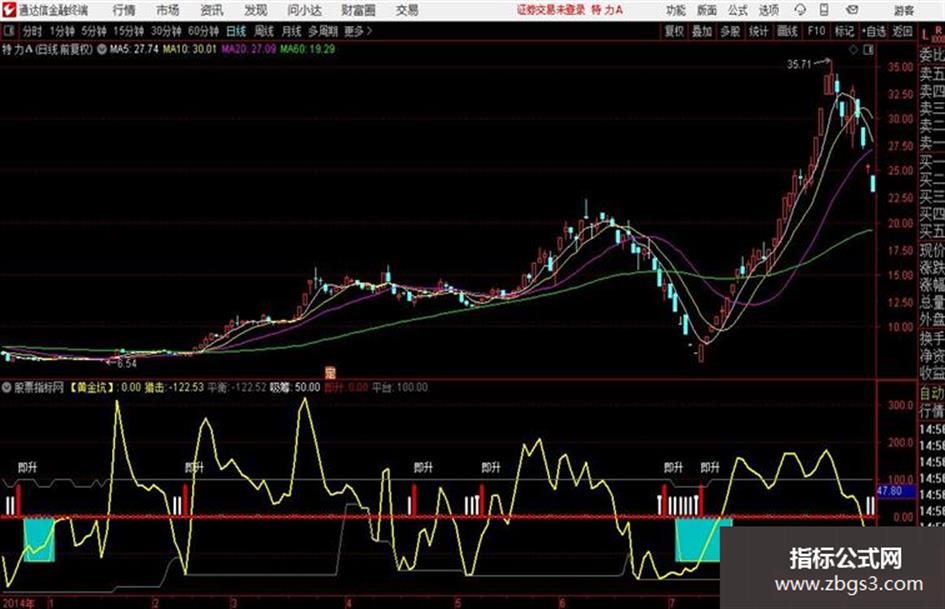The width and height of the screenshot is (945, 609).
Task: Click the layout panel icon beside 分时
Action: (9, 31)
